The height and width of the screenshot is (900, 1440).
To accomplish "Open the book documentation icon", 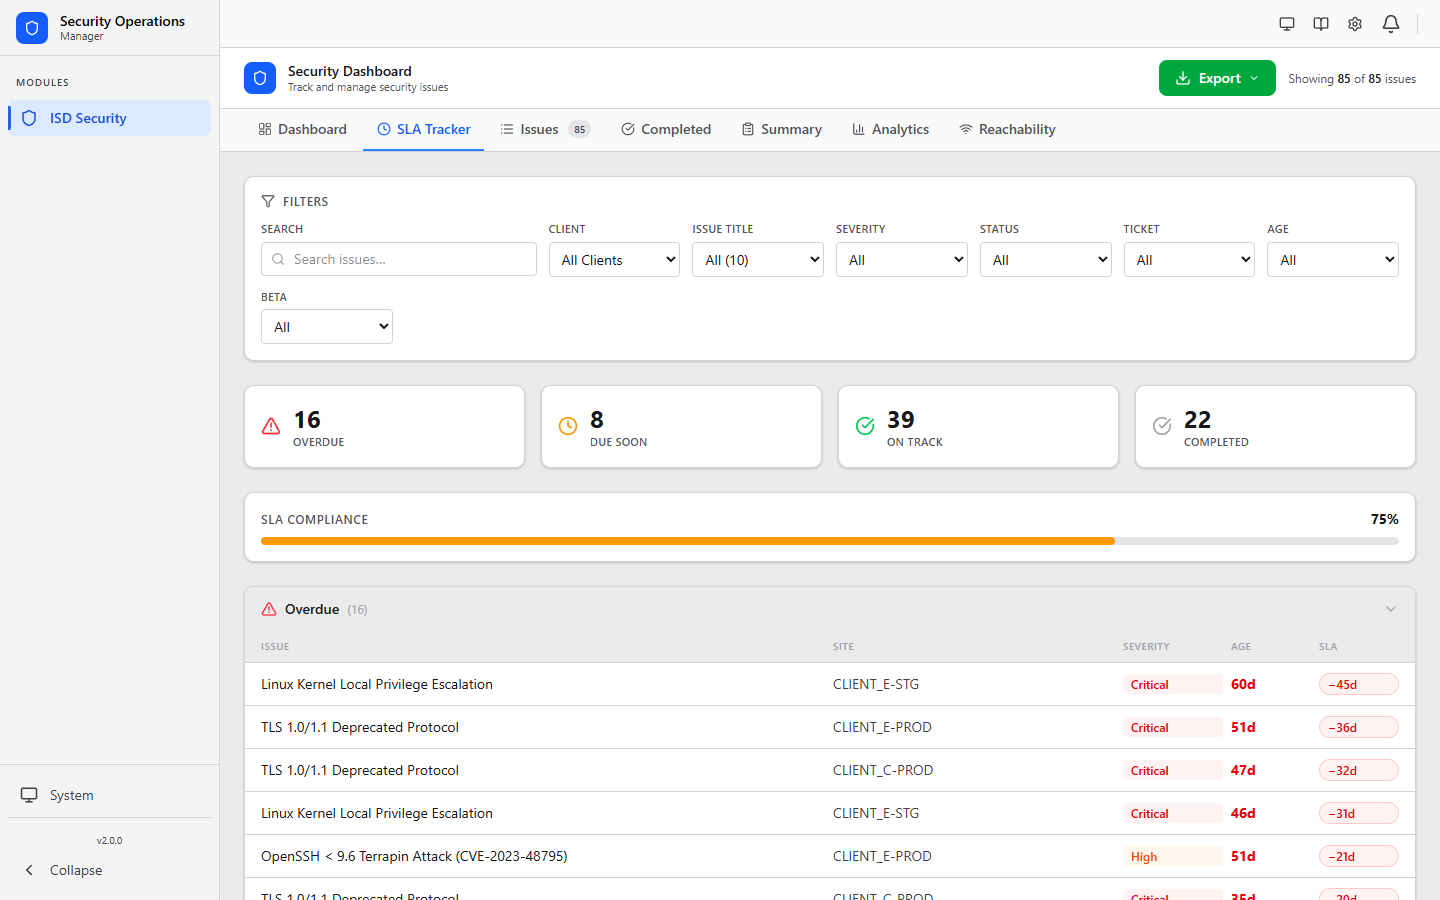I will point(1321,24).
